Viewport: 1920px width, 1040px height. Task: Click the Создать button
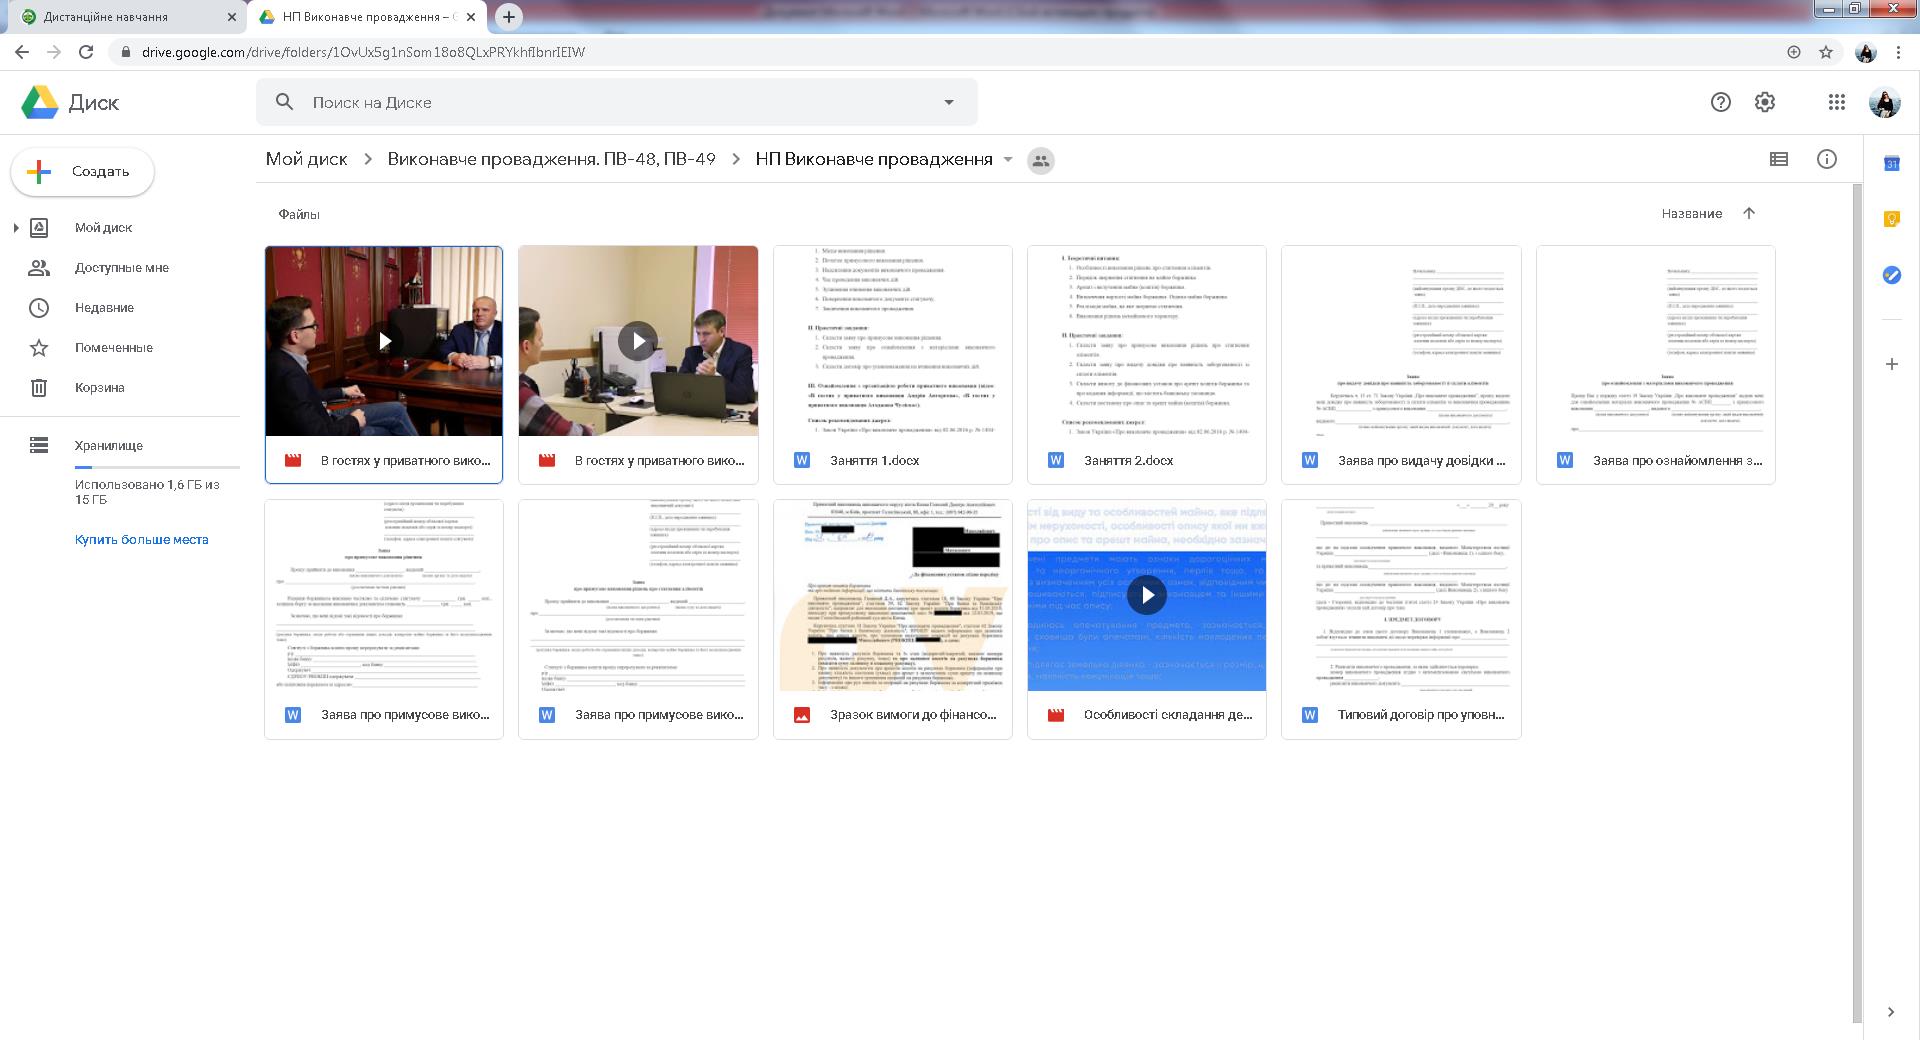point(83,172)
